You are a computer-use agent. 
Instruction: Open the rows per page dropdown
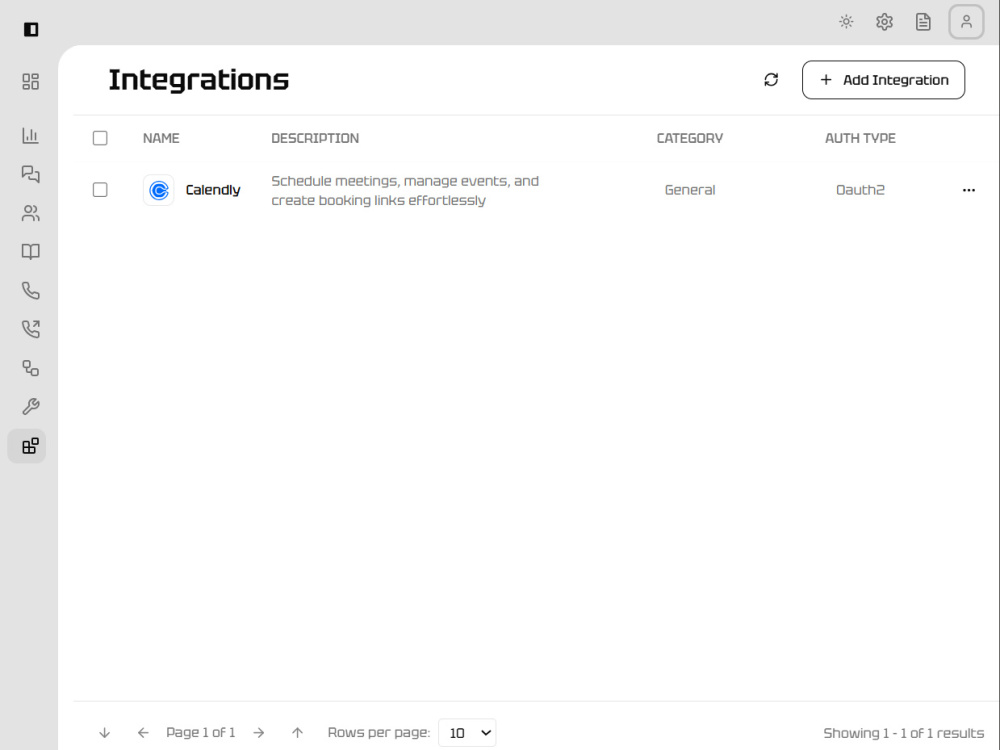tap(467, 733)
